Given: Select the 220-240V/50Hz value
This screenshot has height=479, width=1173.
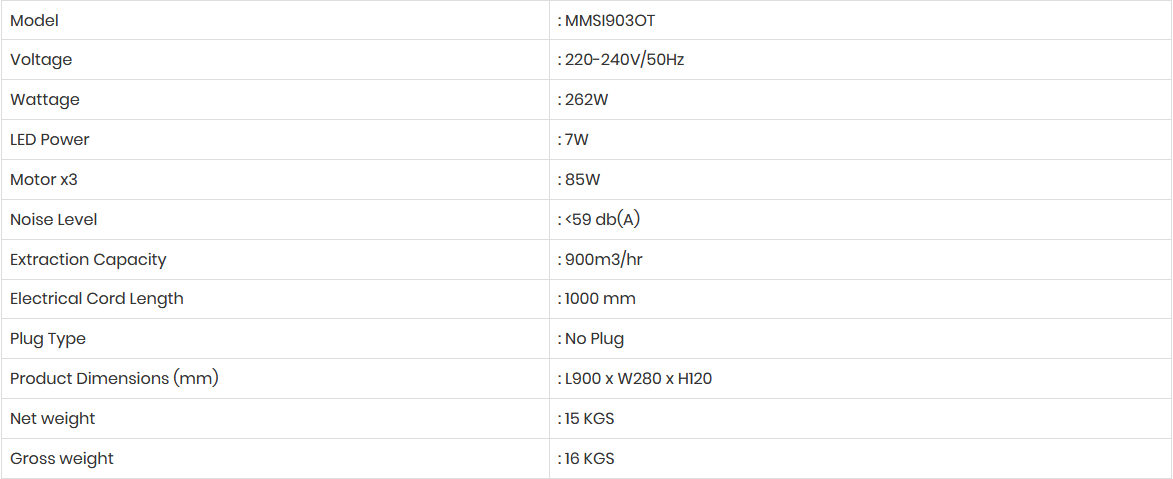Looking at the screenshot, I should (624, 60).
